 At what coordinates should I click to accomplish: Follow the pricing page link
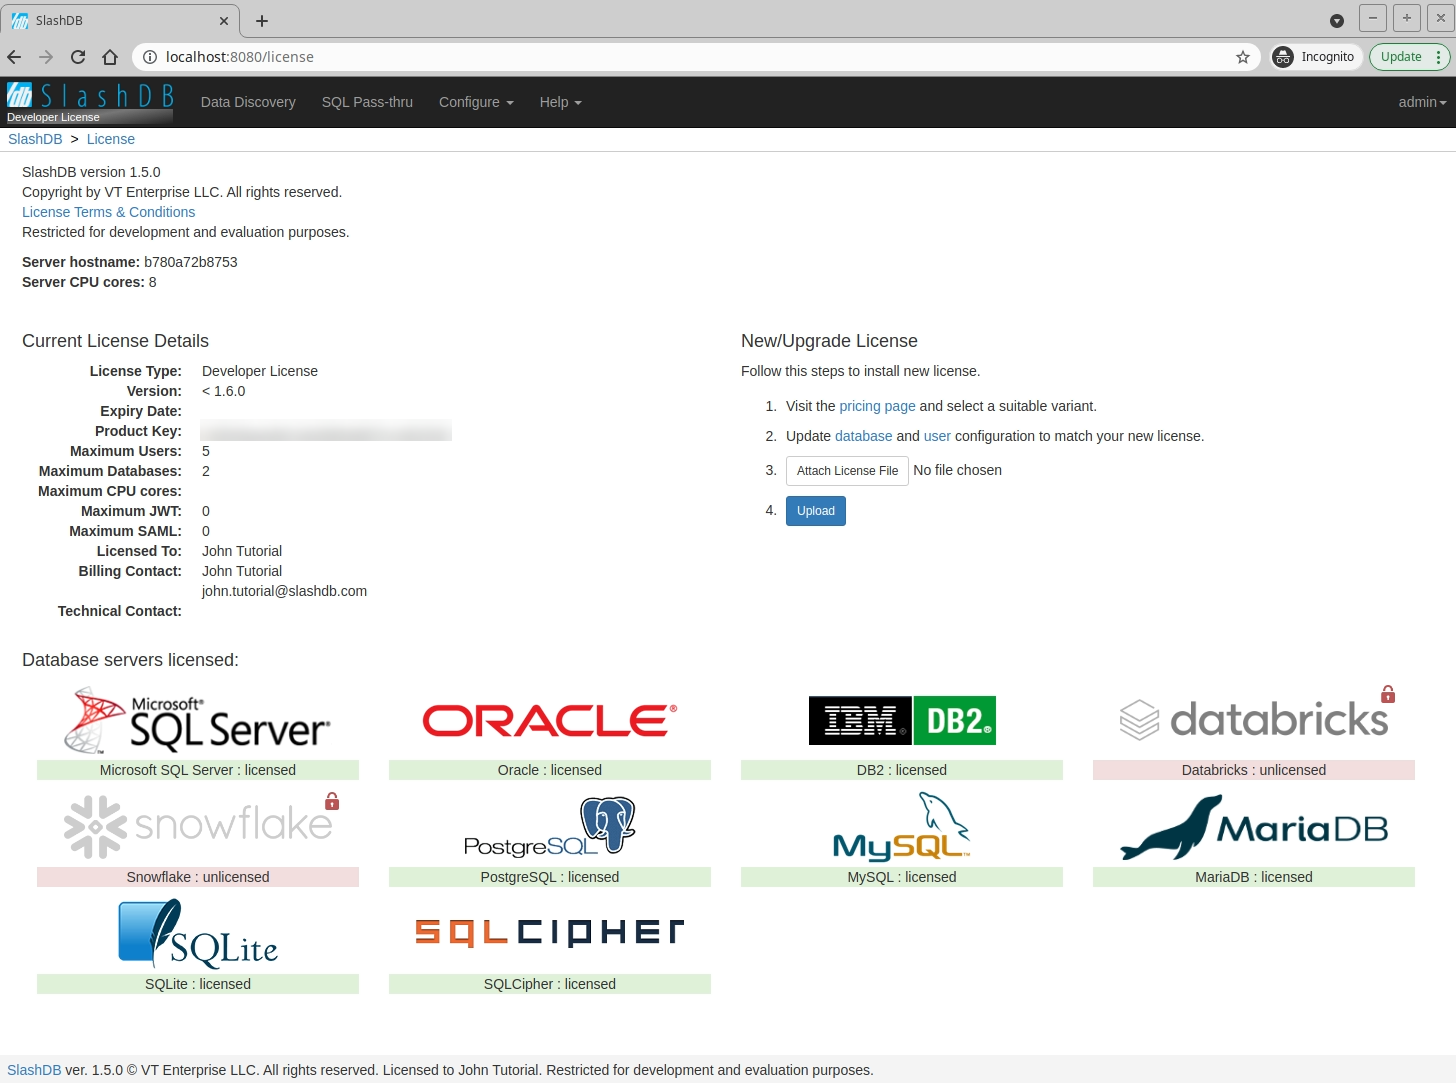tap(877, 406)
